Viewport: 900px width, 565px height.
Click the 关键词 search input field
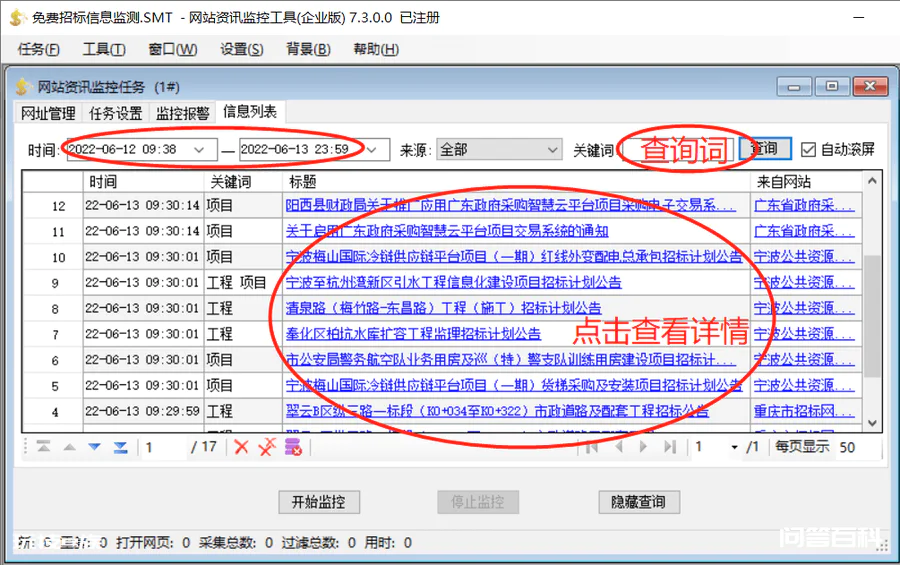click(x=677, y=150)
